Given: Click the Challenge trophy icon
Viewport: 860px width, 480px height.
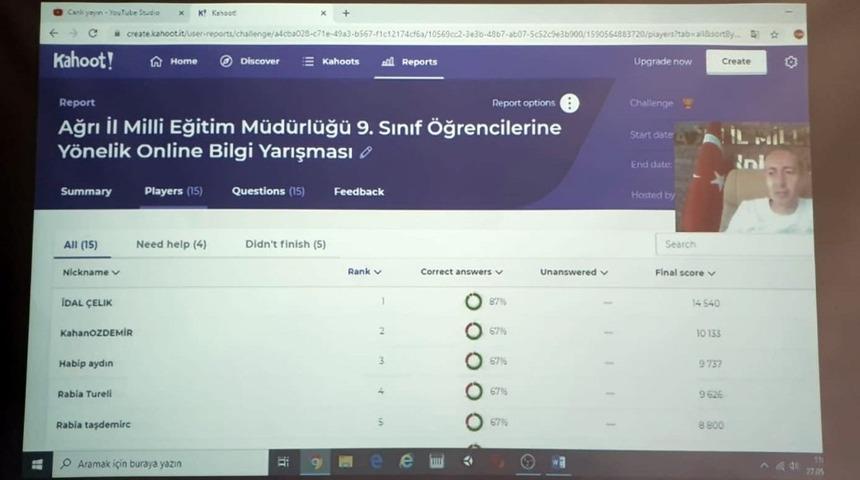Looking at the screenshot, I should point(688,103).
